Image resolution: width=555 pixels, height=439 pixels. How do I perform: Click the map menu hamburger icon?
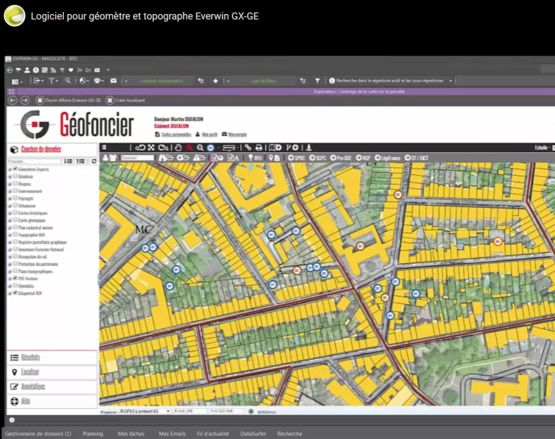point(104,147)
